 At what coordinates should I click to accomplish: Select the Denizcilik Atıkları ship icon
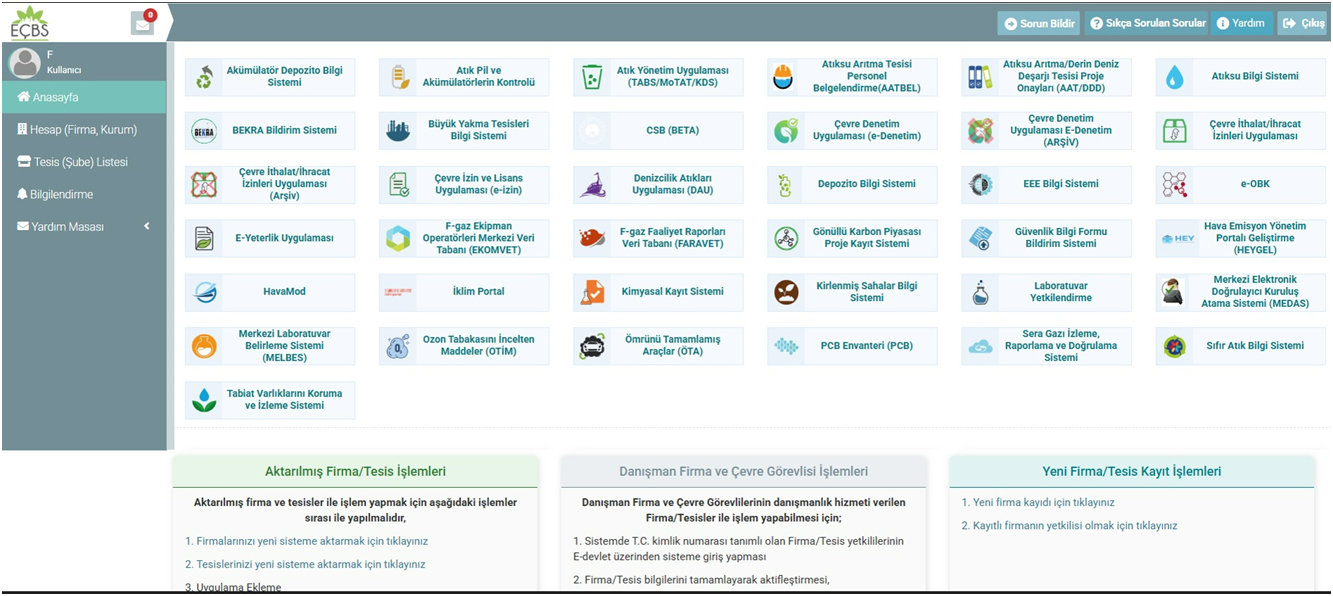[x=592, y=185]
